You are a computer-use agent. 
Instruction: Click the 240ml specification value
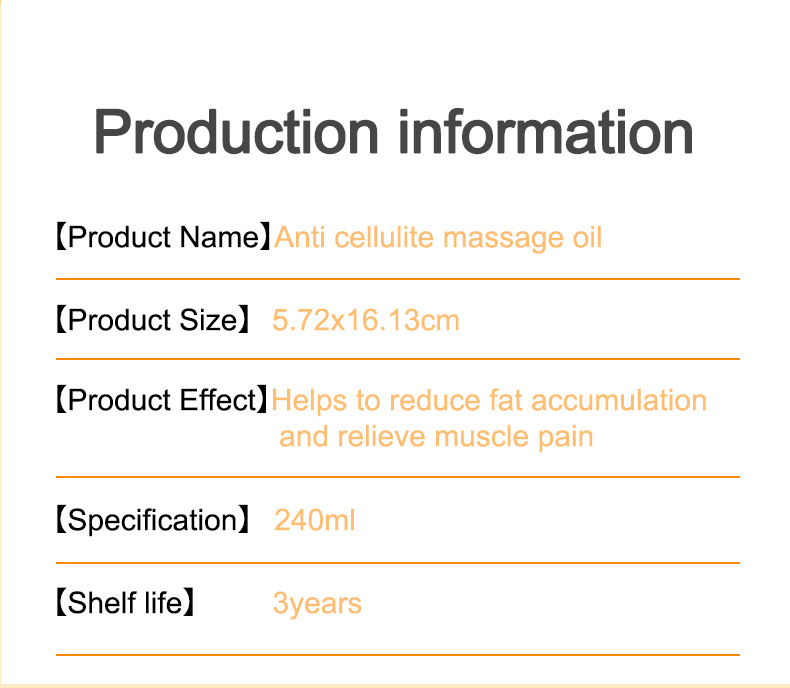coord(314,520)
